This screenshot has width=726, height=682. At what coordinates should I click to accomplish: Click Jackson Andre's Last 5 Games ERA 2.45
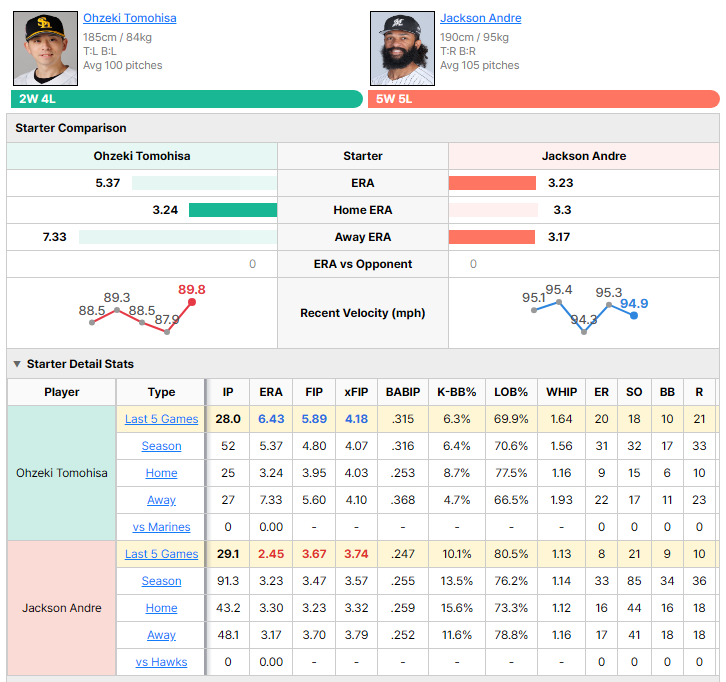pyautogui.click(x=271, y=554)
